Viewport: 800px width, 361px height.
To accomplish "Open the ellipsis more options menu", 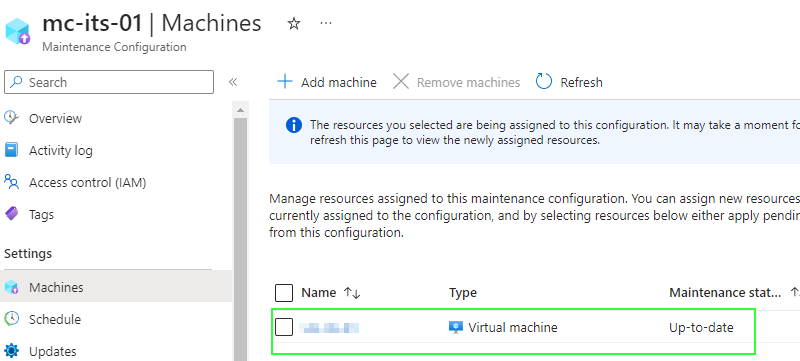I will (326, 23).
